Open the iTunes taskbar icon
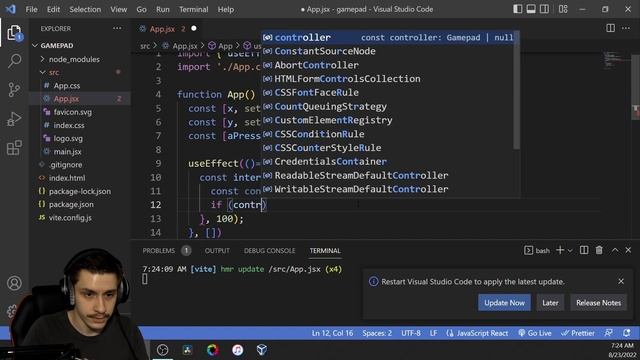Viewport: 640px width, 360px height. coord(238,350)
